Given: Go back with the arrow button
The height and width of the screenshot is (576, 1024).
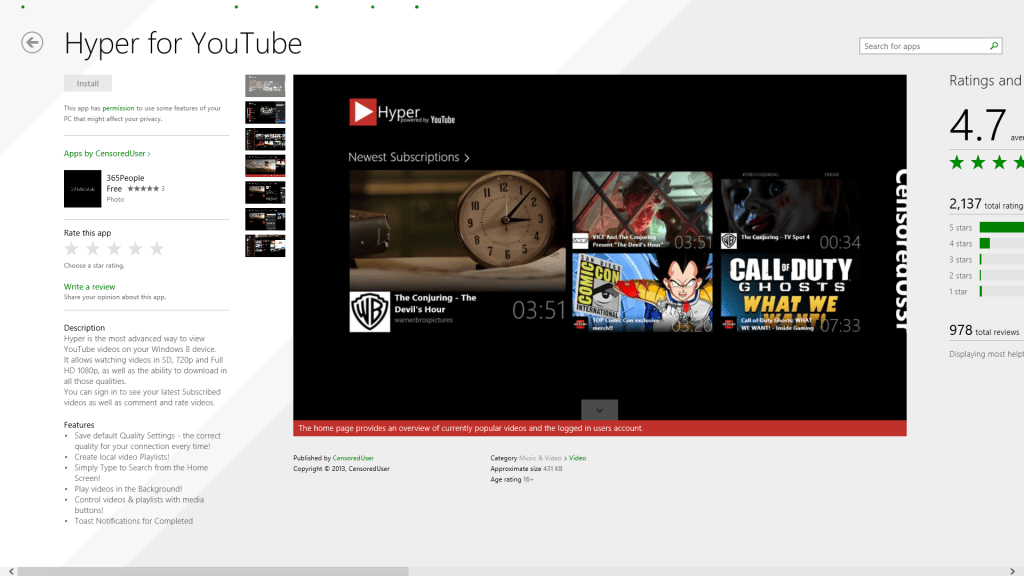Looking at the screenshot, I should (x=32, y=43).
